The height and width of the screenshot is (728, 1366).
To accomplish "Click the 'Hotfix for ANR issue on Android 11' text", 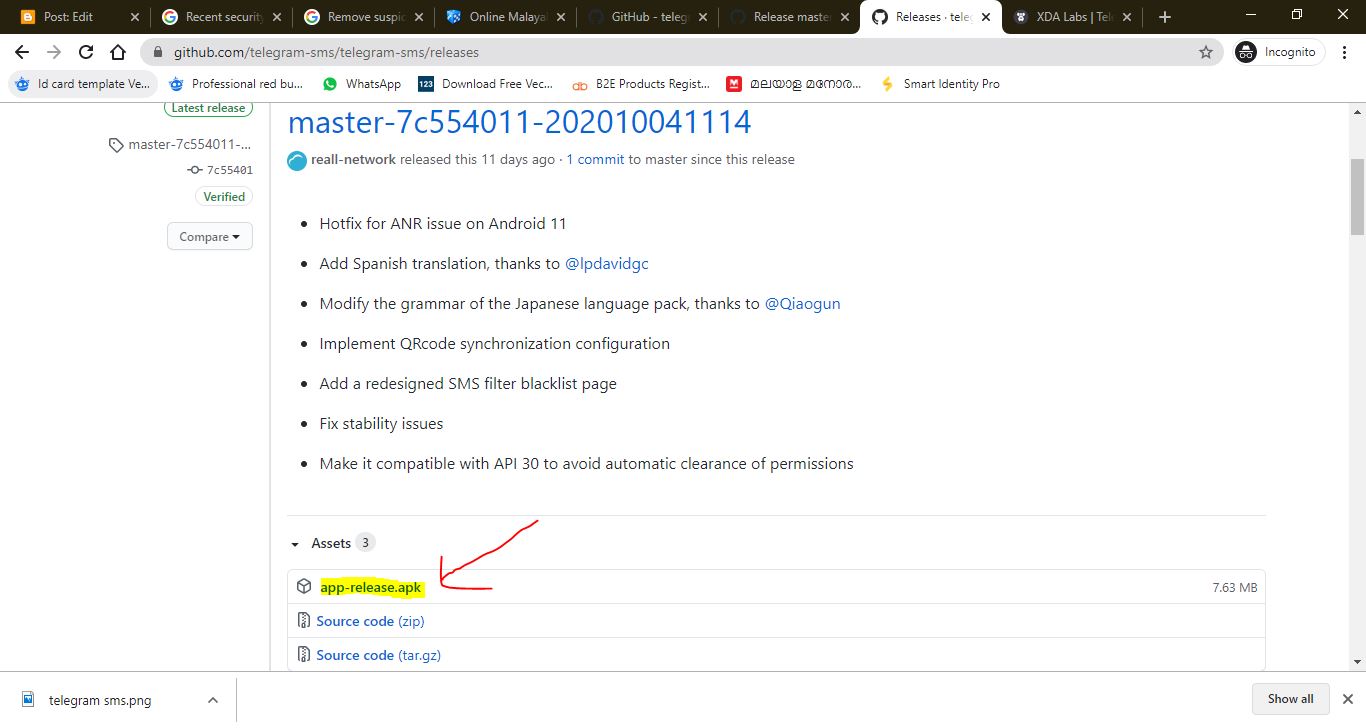I will [x=443, y=223].
